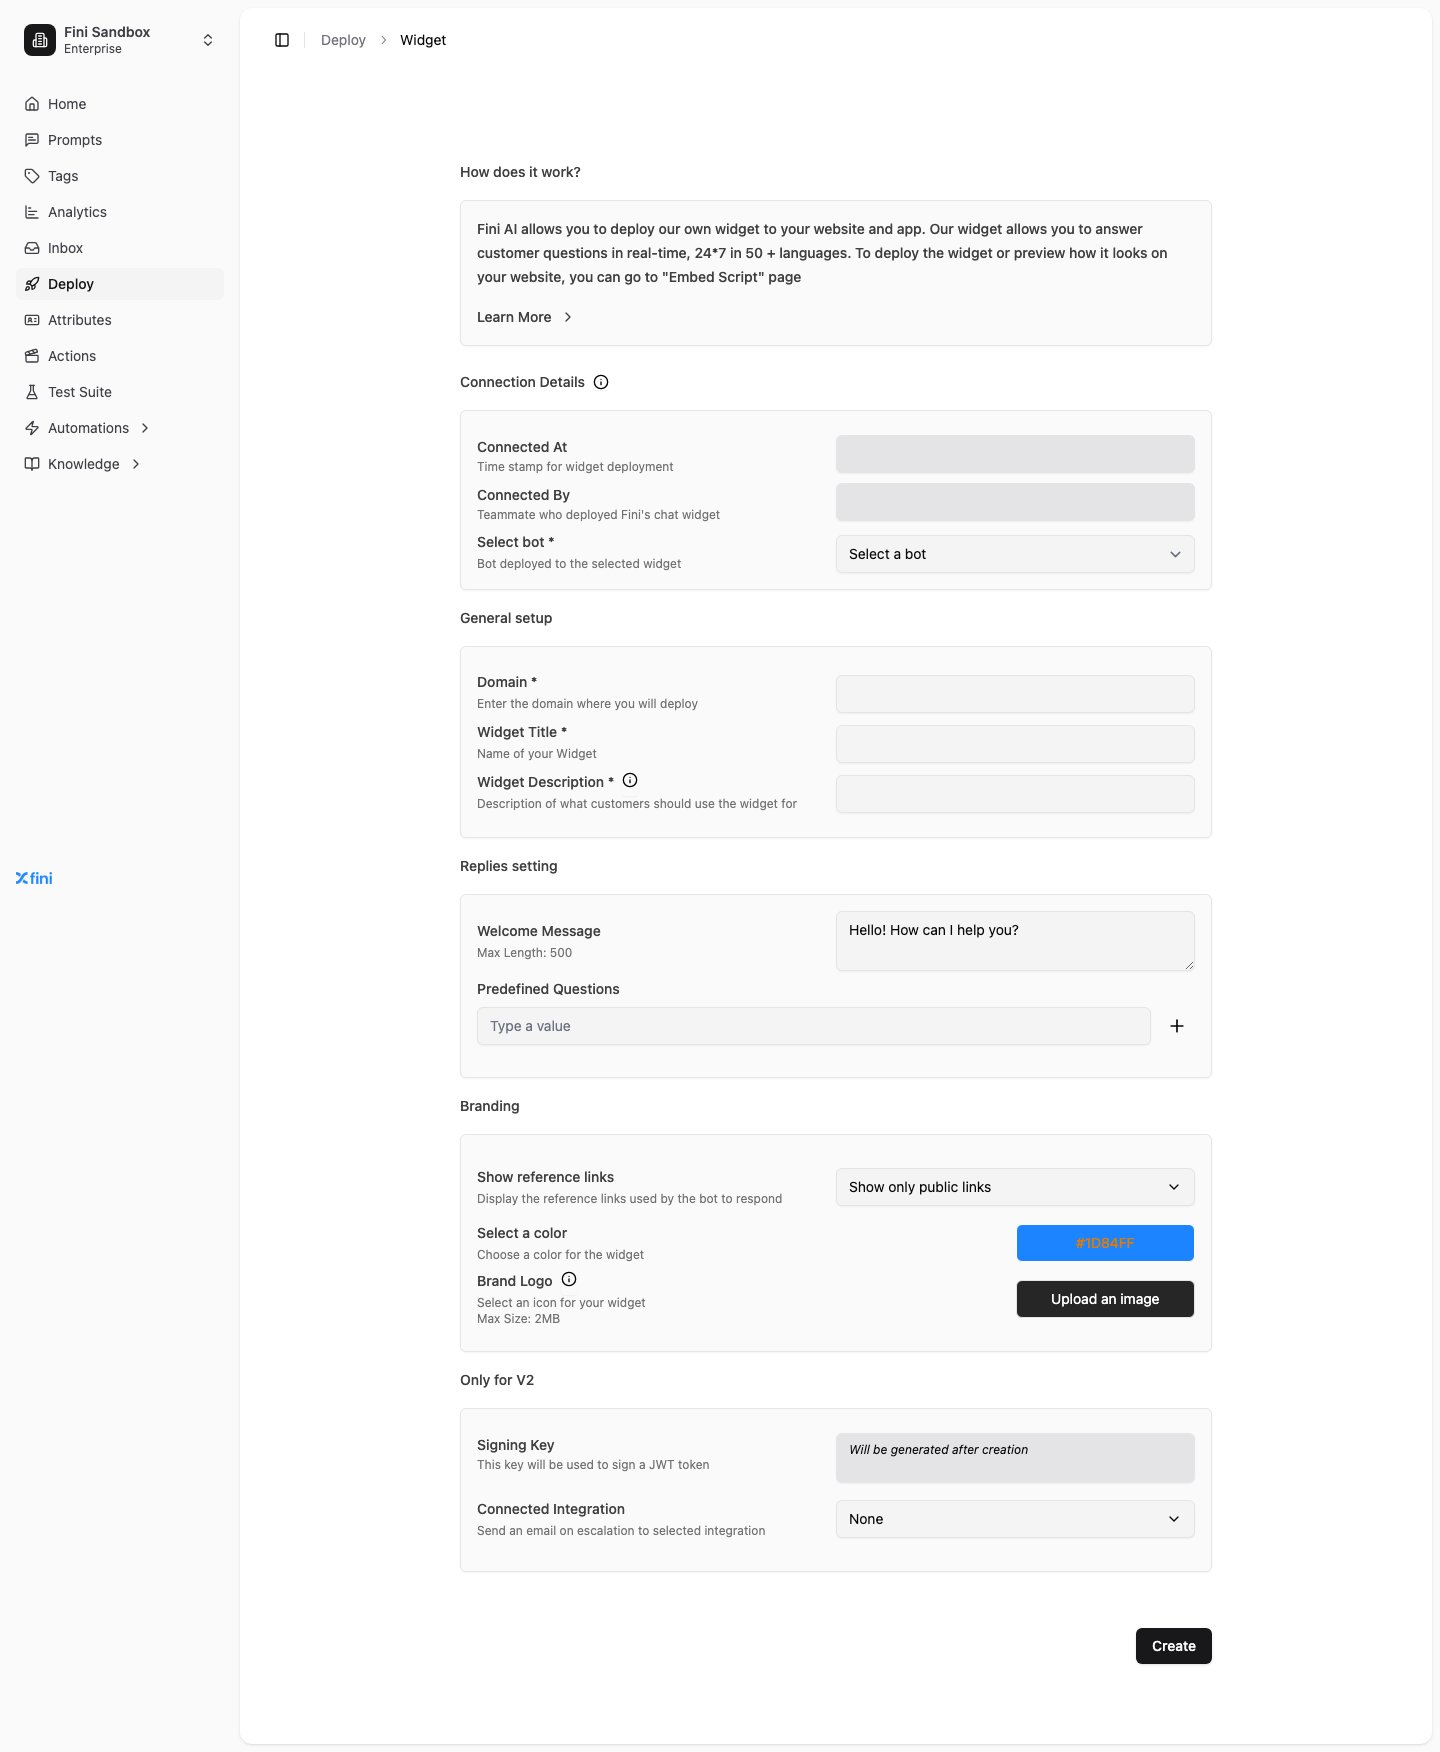The height and width of the screenshot is (1752, 1440).
Task: Click the Tags label icon
Action: 32,176
